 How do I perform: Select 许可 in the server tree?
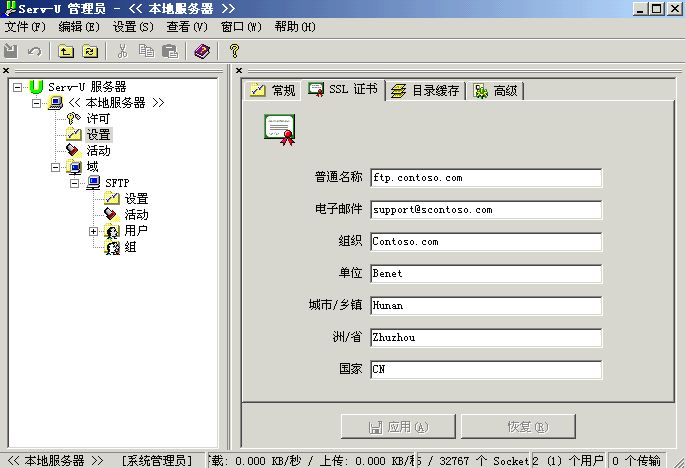point(98,119)
